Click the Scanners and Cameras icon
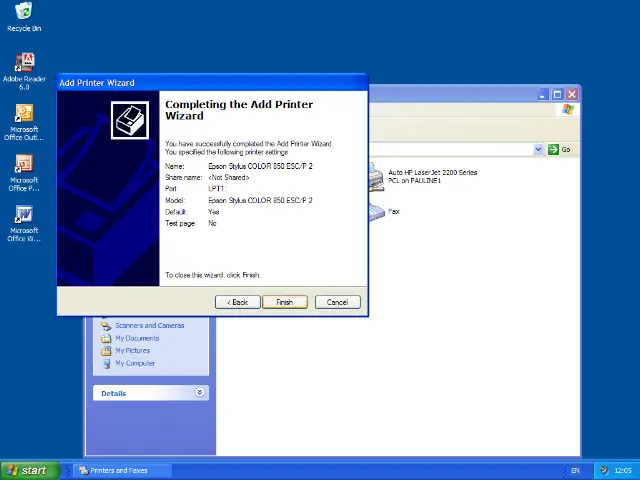The height and width of the screenshot is (480, 640). coord(106,326)
